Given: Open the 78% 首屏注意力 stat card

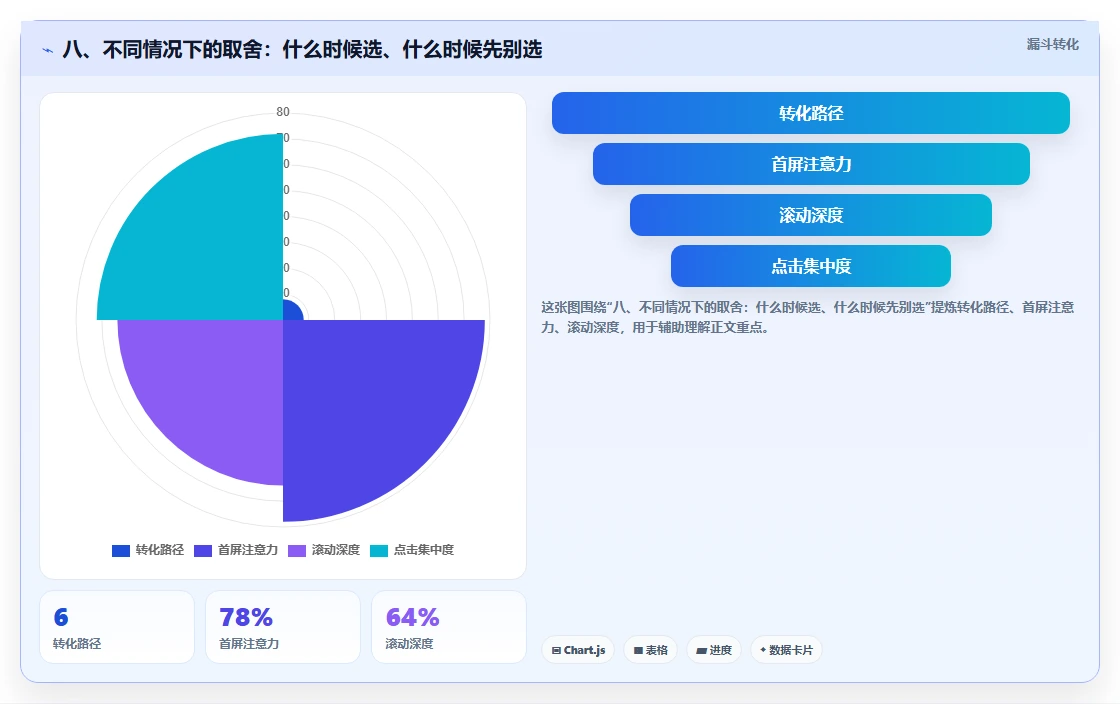Looking at the screenshot, I should (x=283, y=627).
